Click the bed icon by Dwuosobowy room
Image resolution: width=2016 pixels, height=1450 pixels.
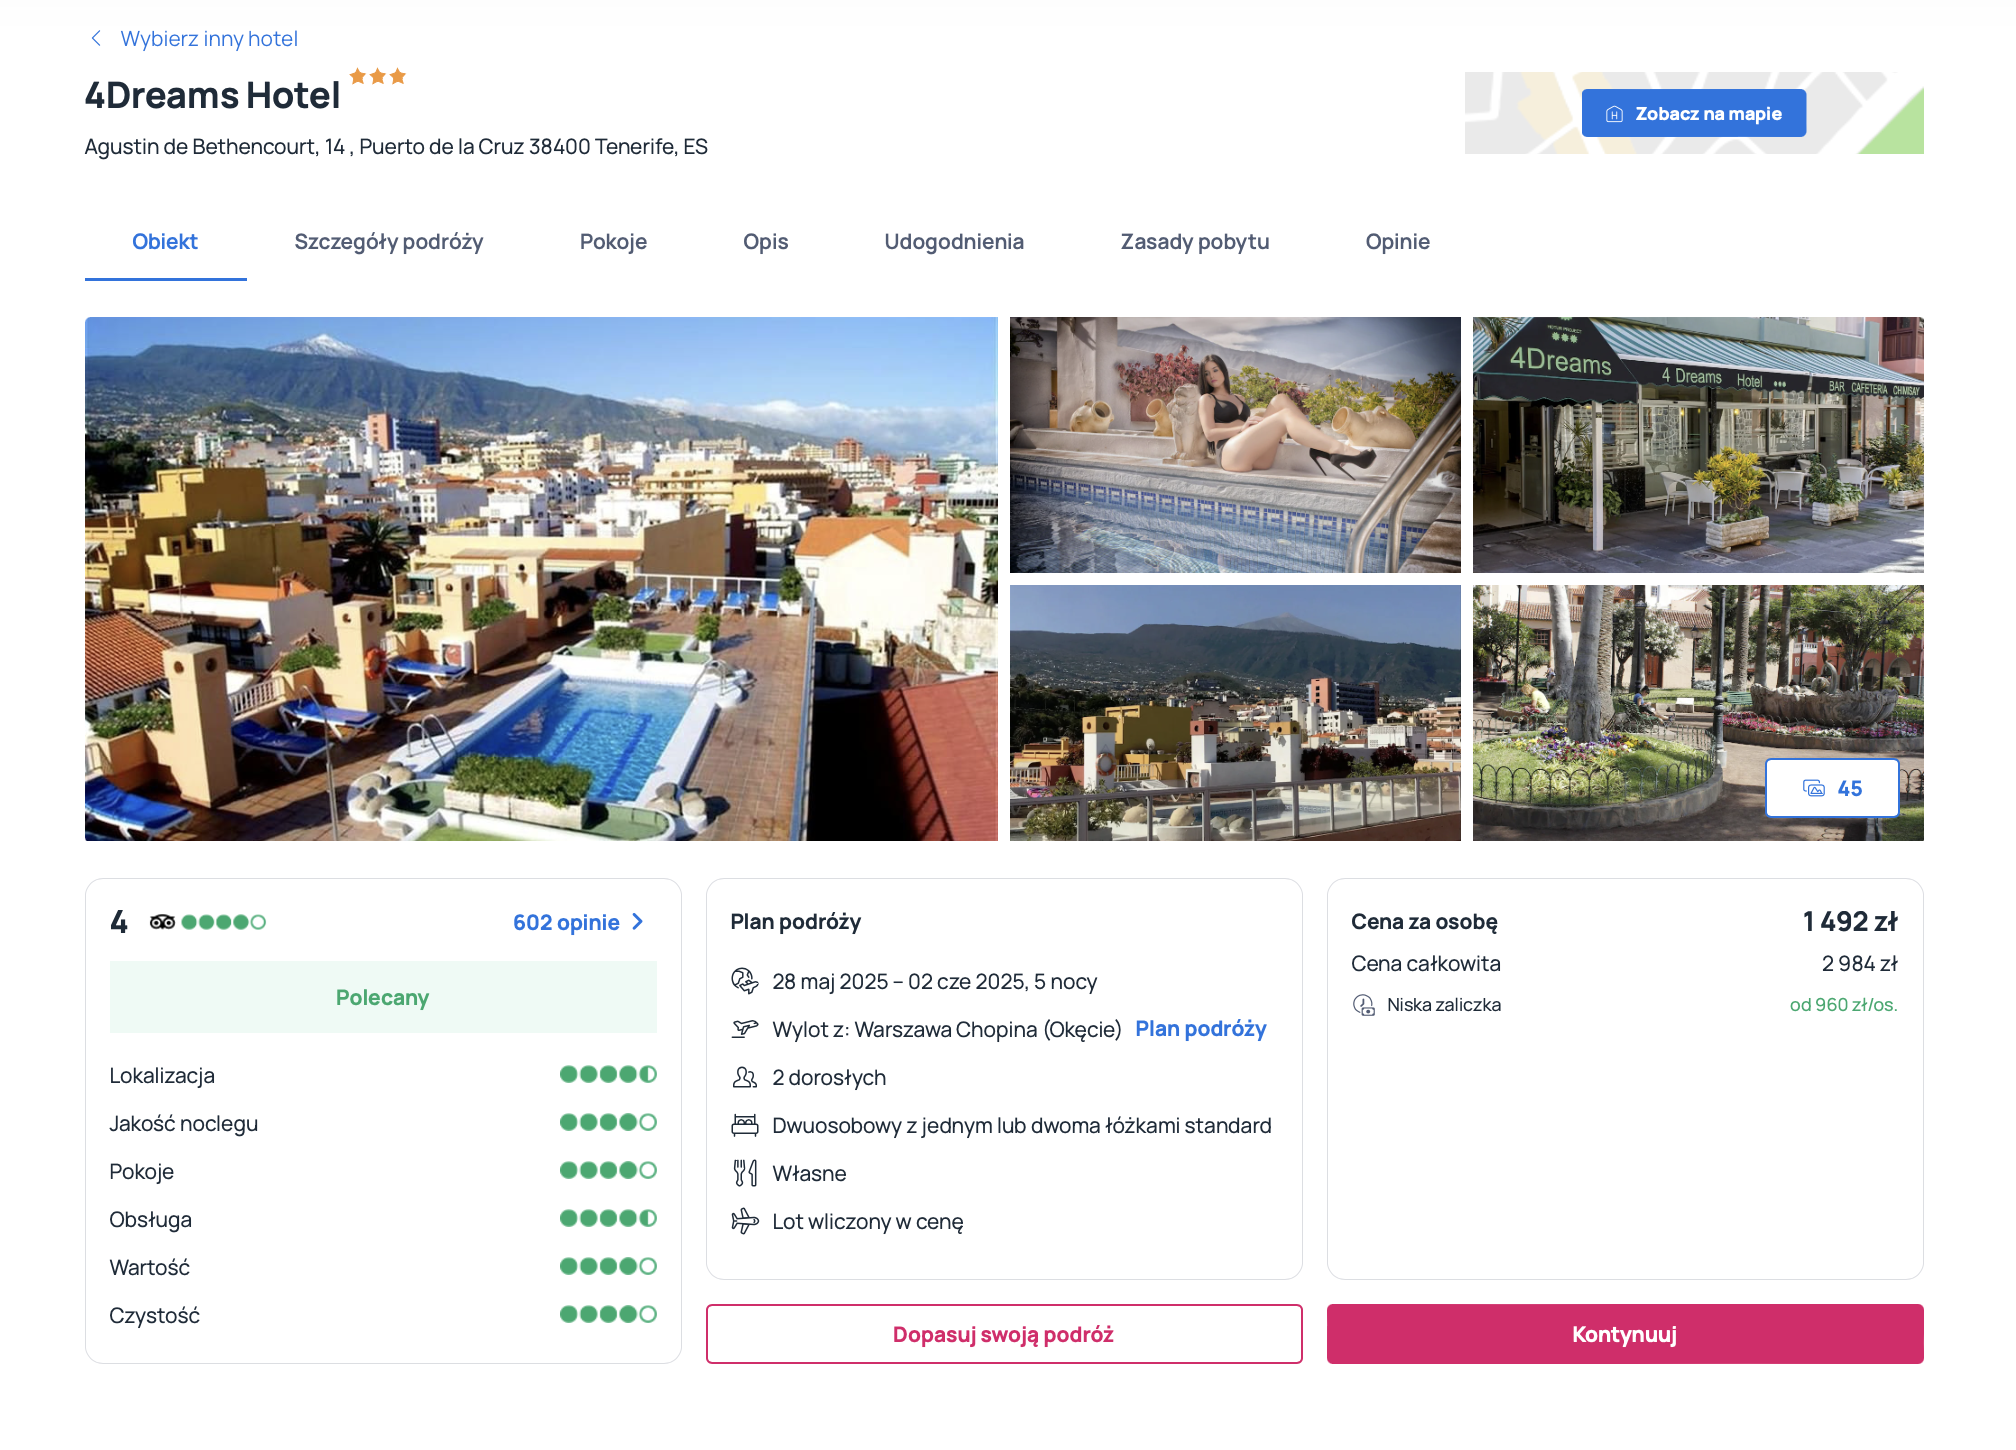pyautogui.click(x=744, y=1125)
